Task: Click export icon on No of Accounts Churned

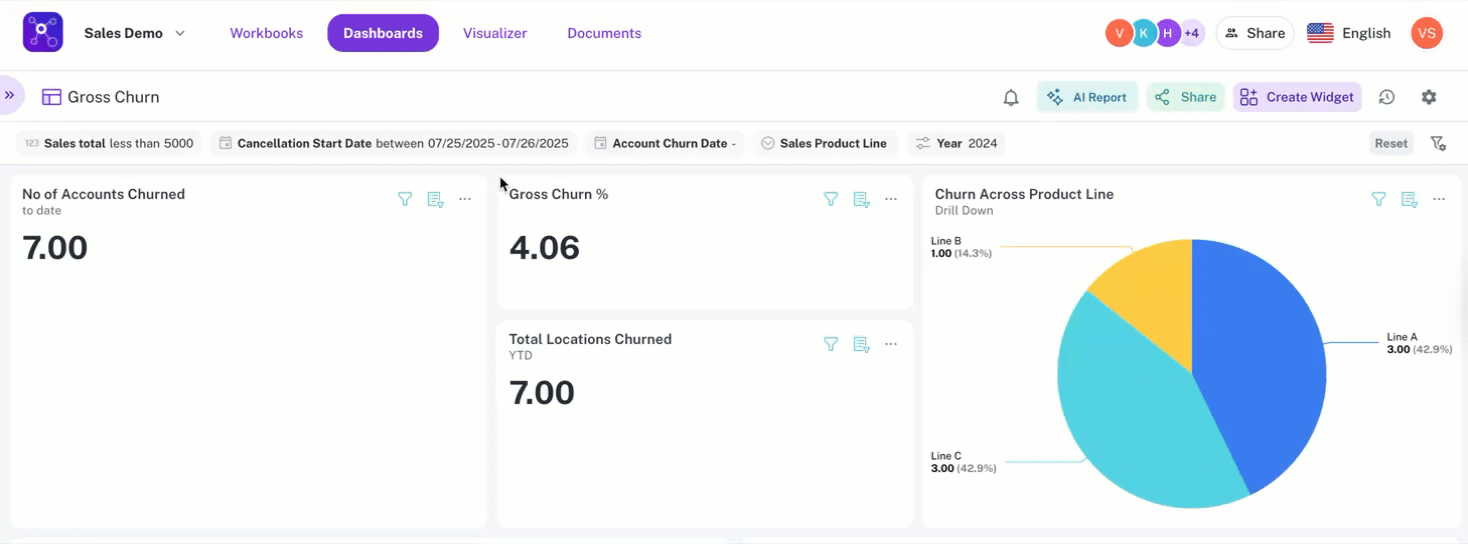Action: click(x=435, y=199)
